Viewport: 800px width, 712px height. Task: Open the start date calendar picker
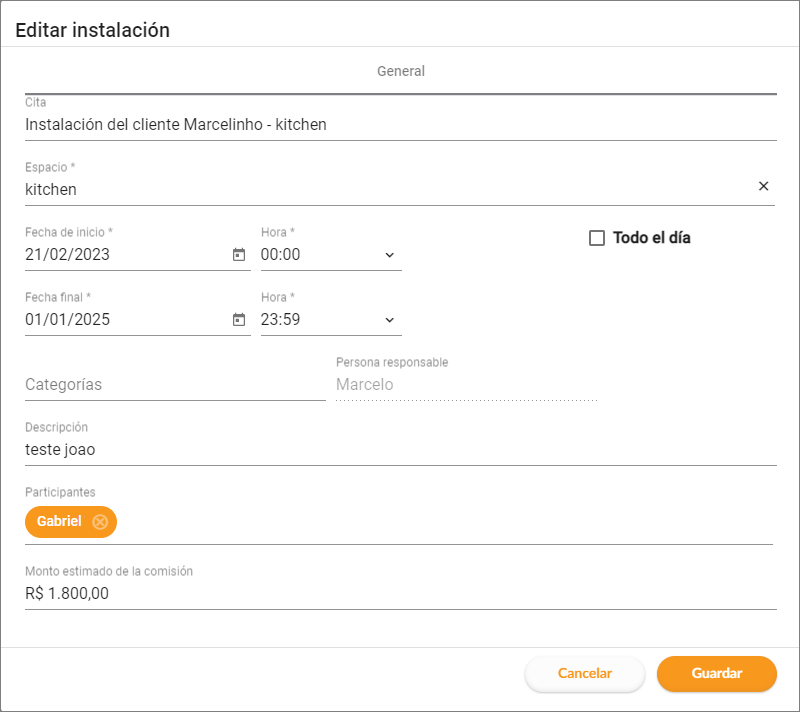[239, 255]
